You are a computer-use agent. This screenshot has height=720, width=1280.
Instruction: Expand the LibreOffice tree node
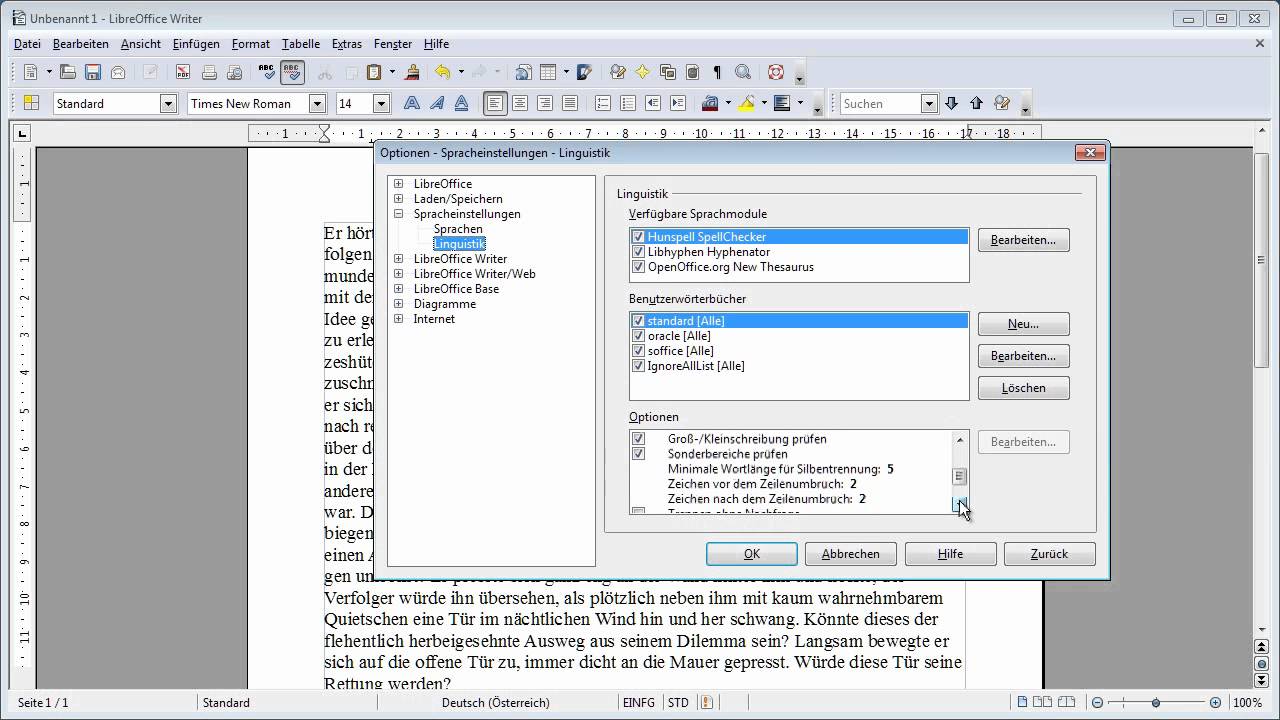coord(399,184)
